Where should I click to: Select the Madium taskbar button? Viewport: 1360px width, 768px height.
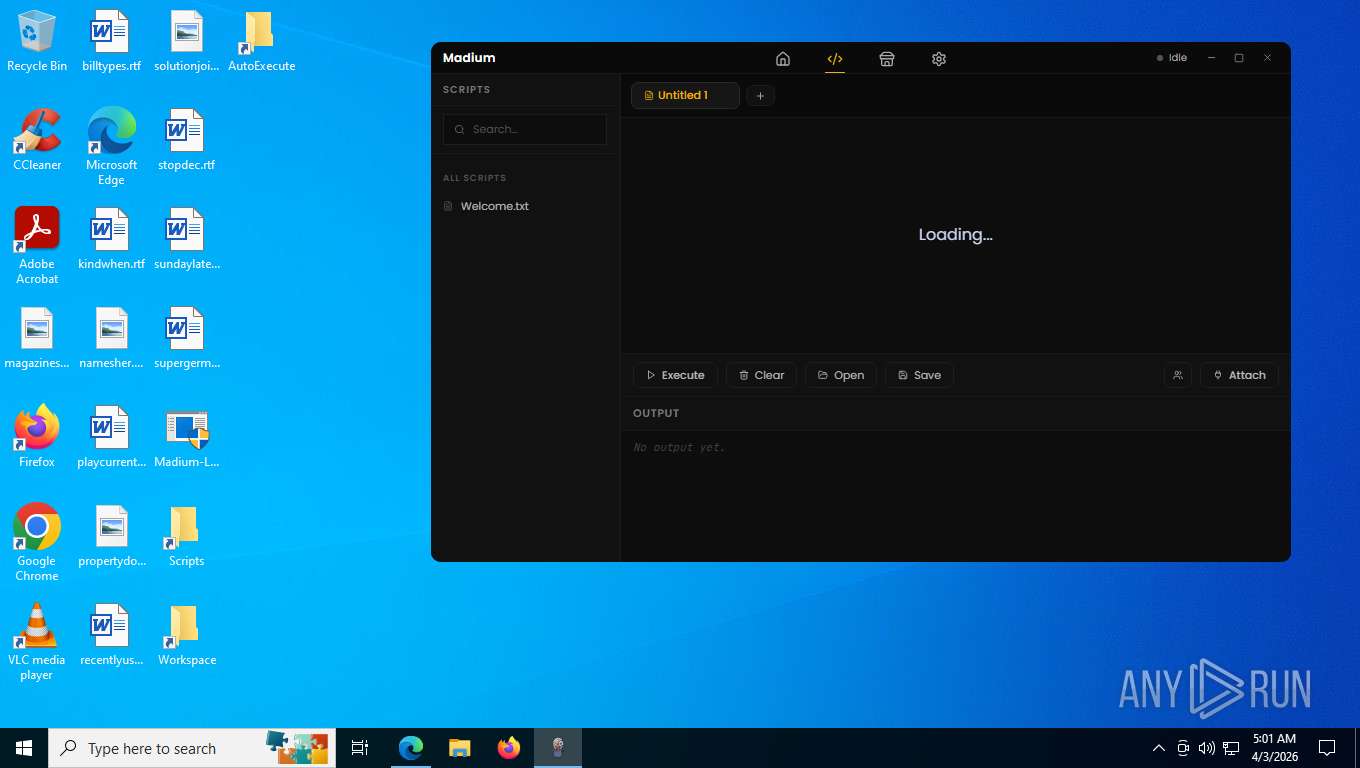tap(558, 748)
